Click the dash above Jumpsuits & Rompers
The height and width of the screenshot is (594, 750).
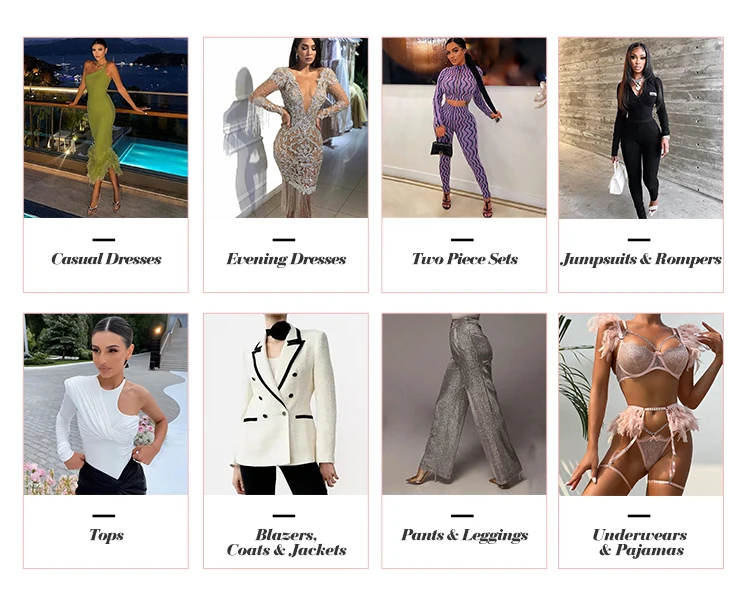tap(639, 240)
